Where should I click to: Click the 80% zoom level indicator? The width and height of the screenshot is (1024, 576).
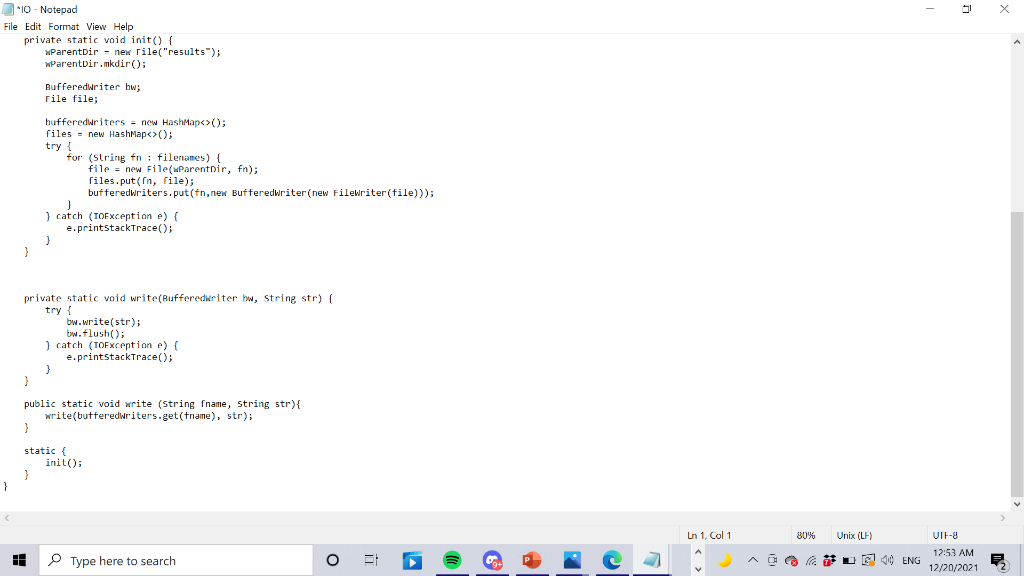(806, 534)
